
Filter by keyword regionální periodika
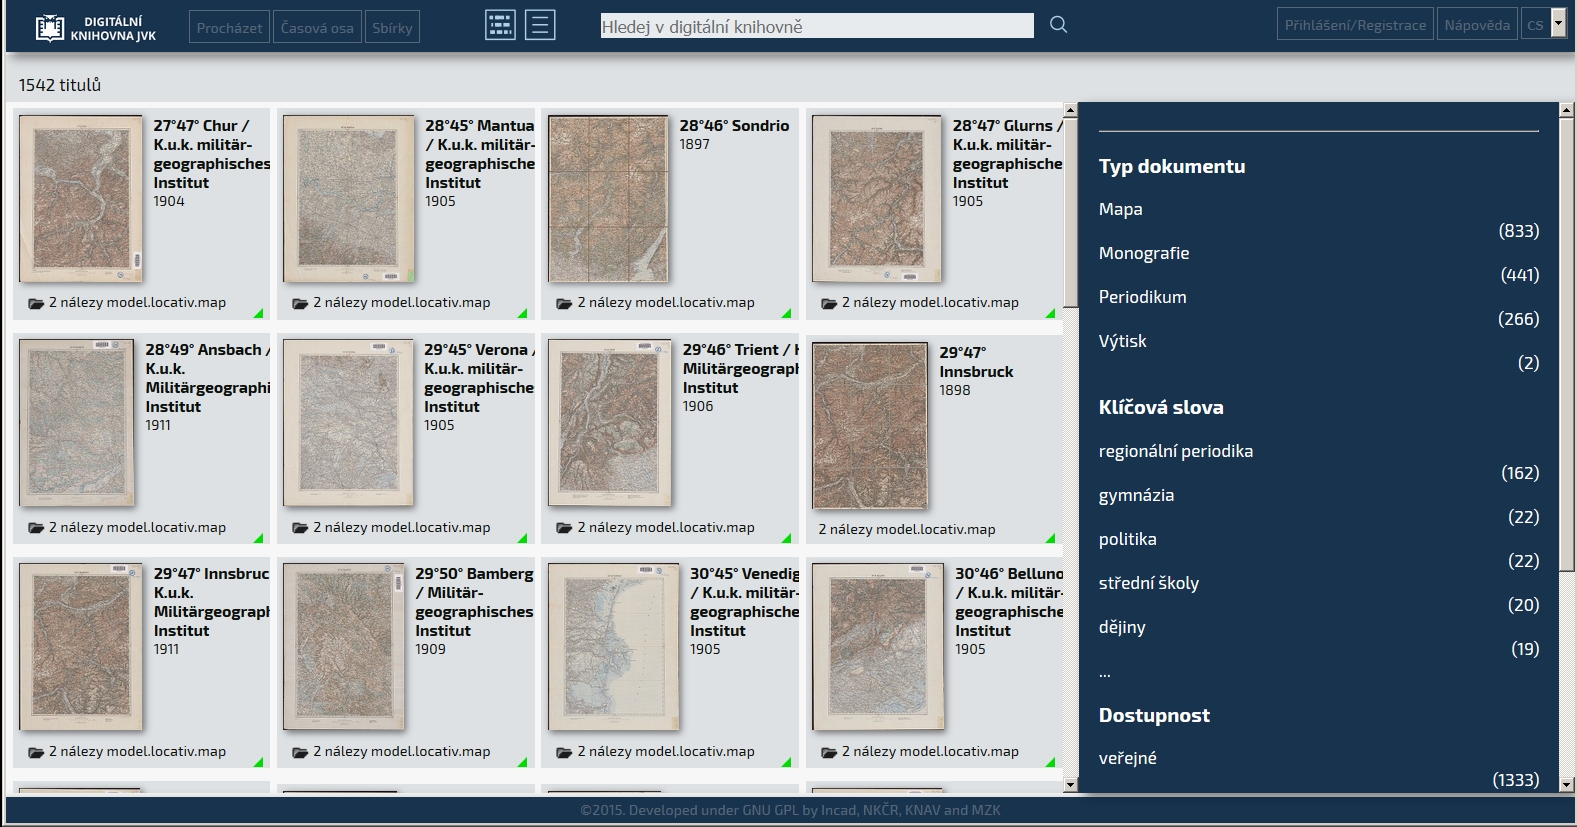point(1175,451)
